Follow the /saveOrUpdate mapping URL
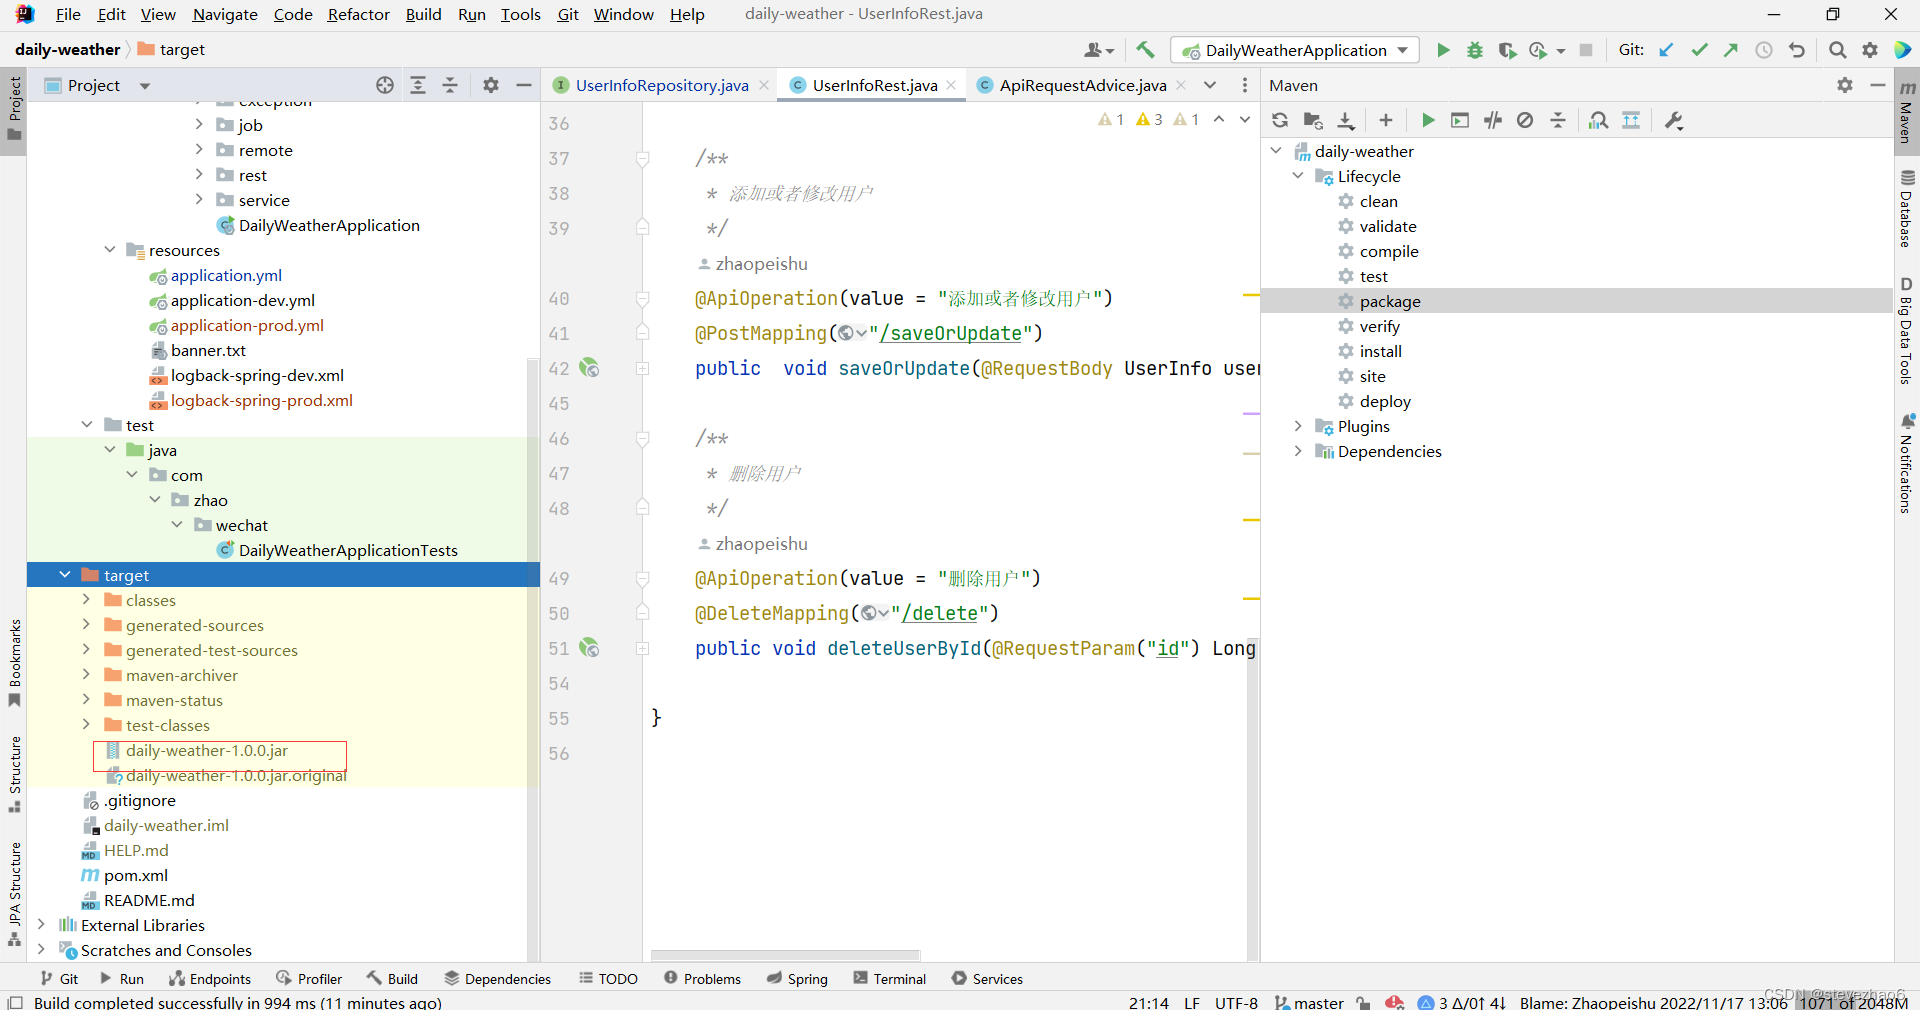The height and width of the screenshot is (1010, 1920). pos(950,333)
